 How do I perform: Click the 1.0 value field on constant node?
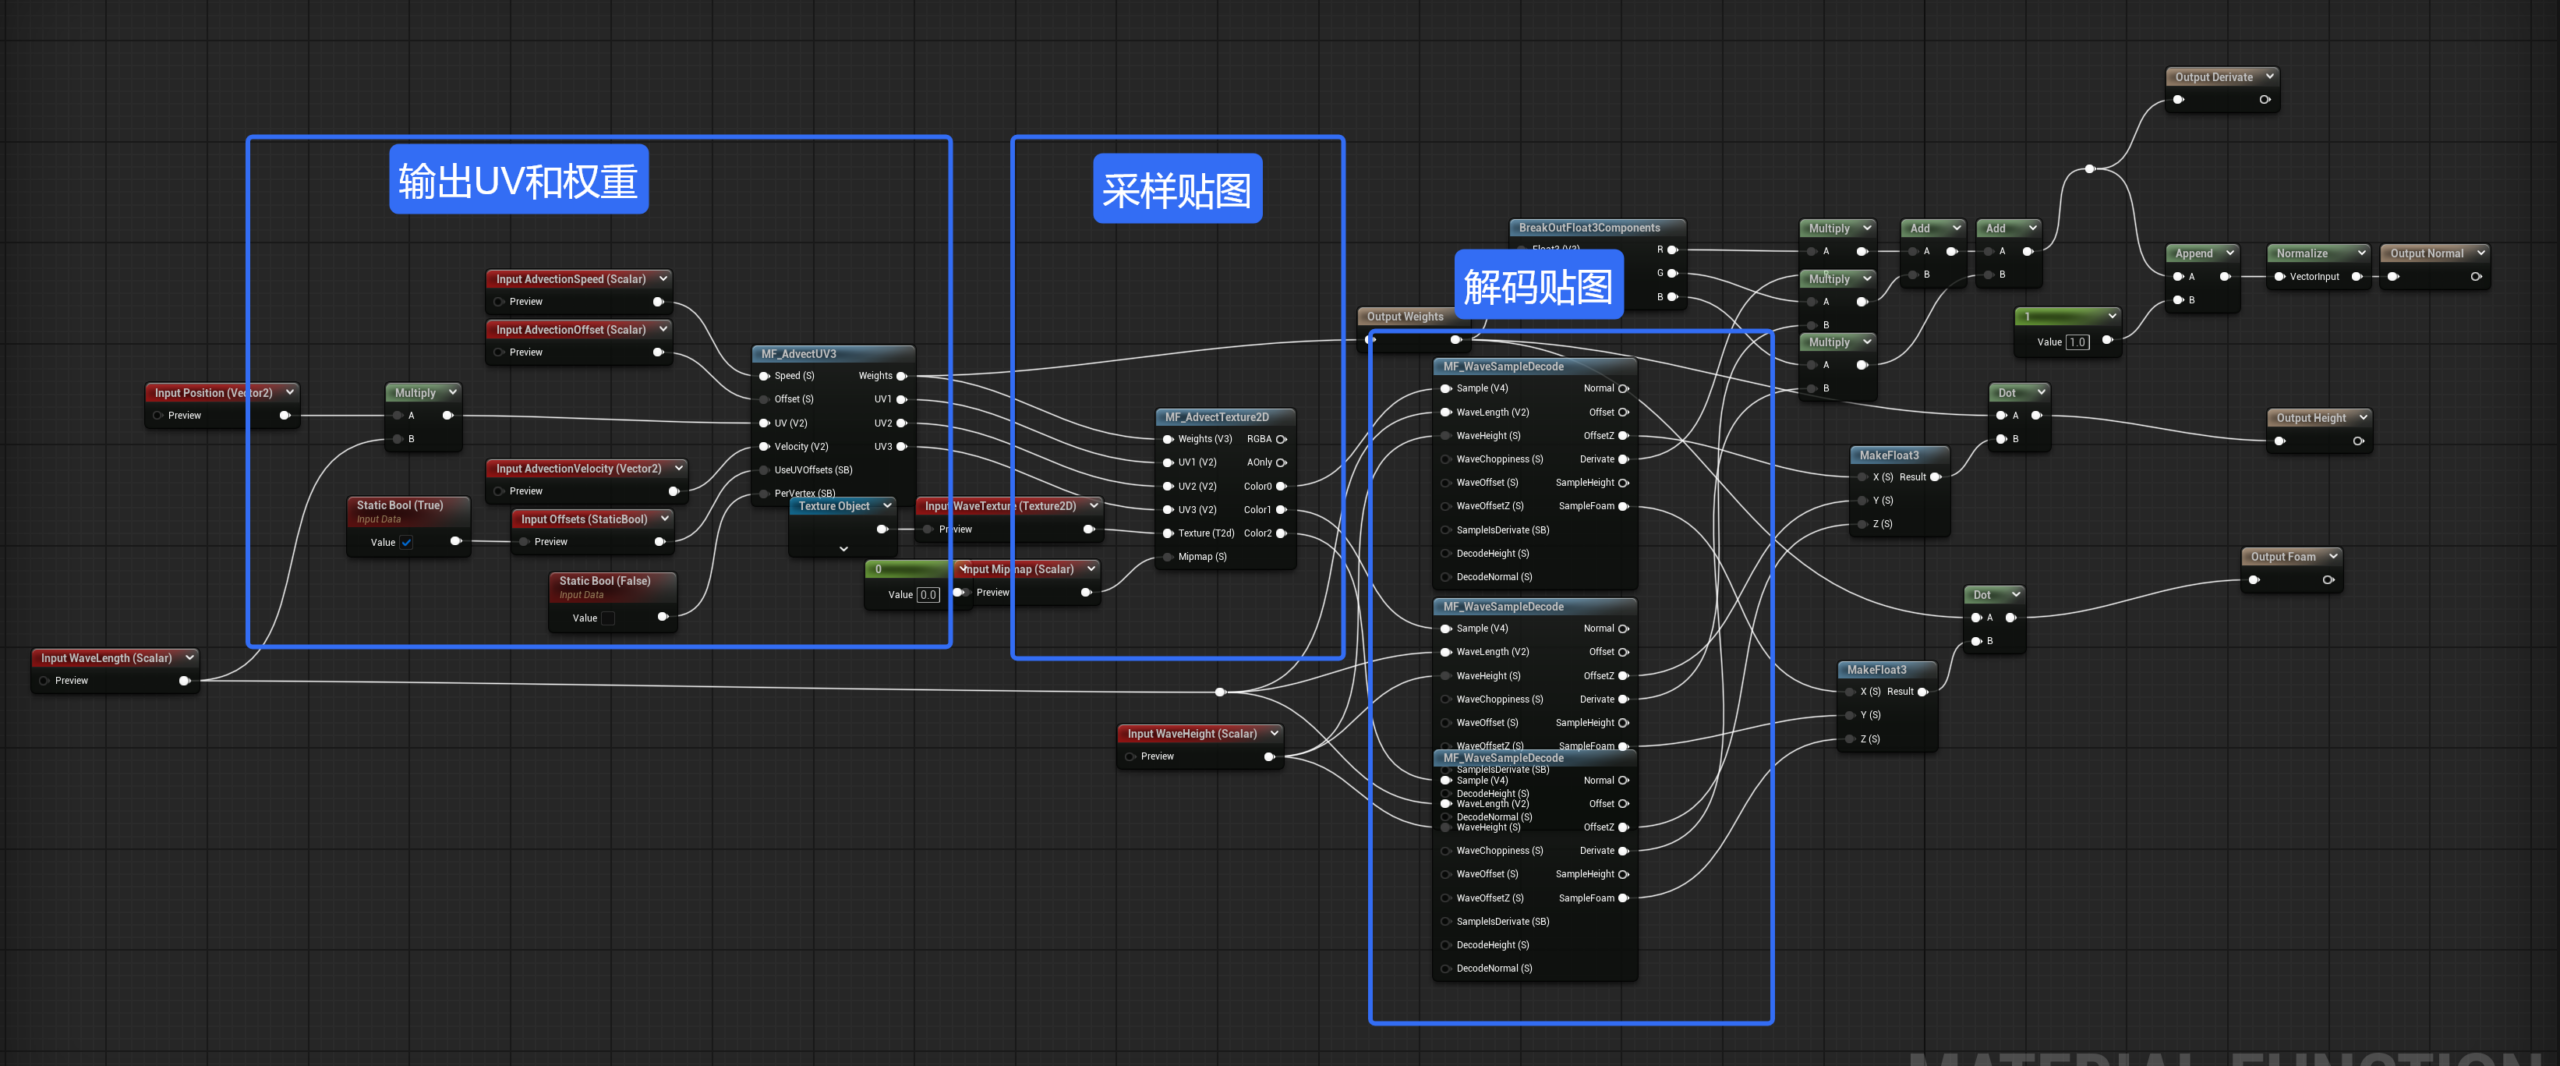pos(2077,342)
